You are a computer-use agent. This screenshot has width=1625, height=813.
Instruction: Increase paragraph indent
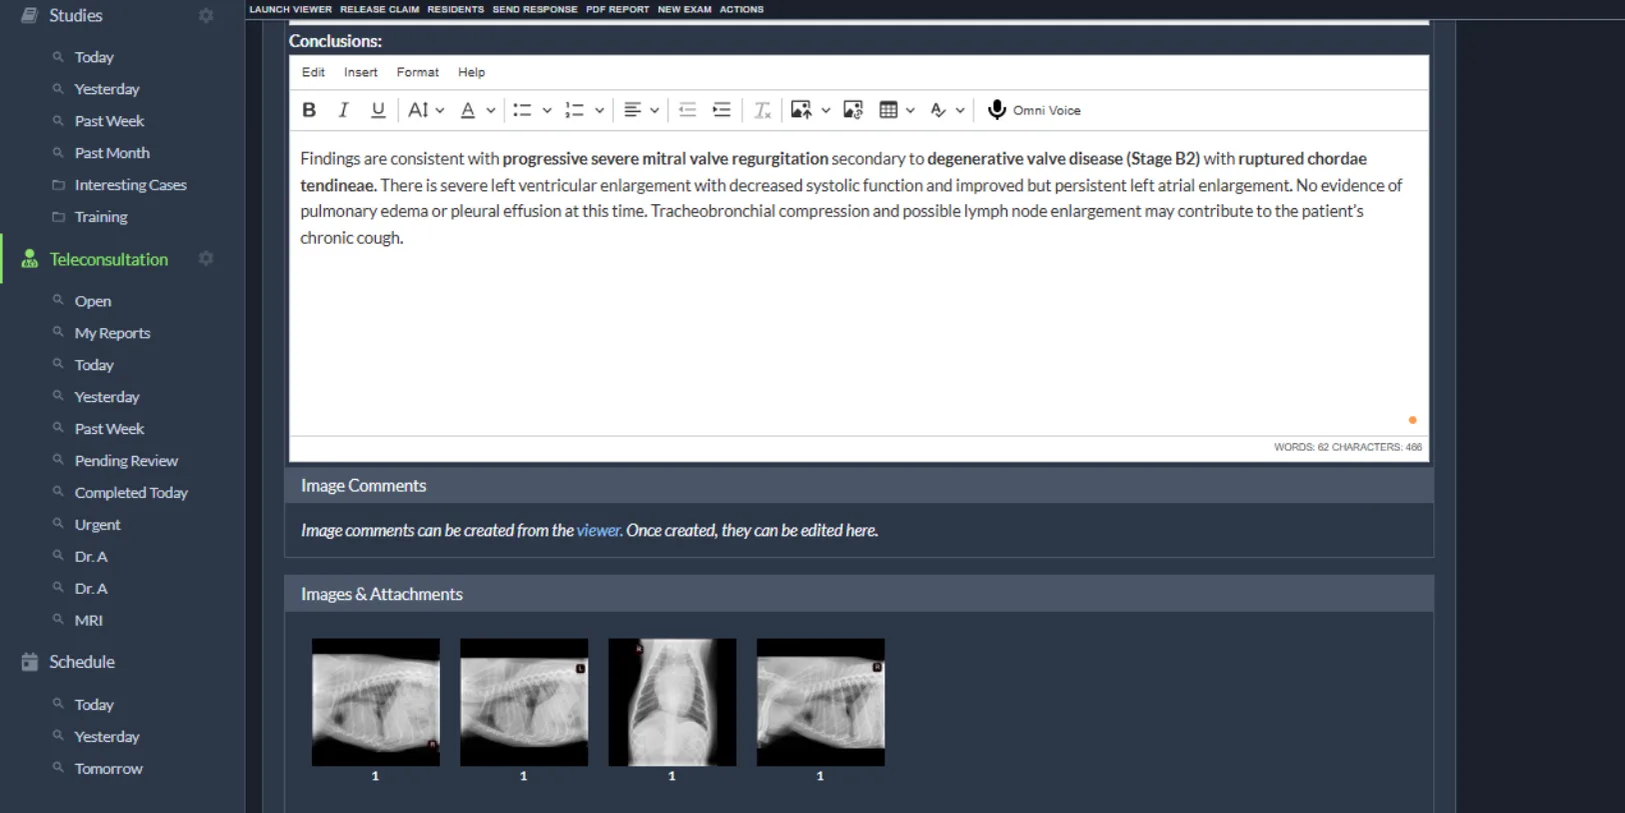pyautogui.click(x=721, y=110)
